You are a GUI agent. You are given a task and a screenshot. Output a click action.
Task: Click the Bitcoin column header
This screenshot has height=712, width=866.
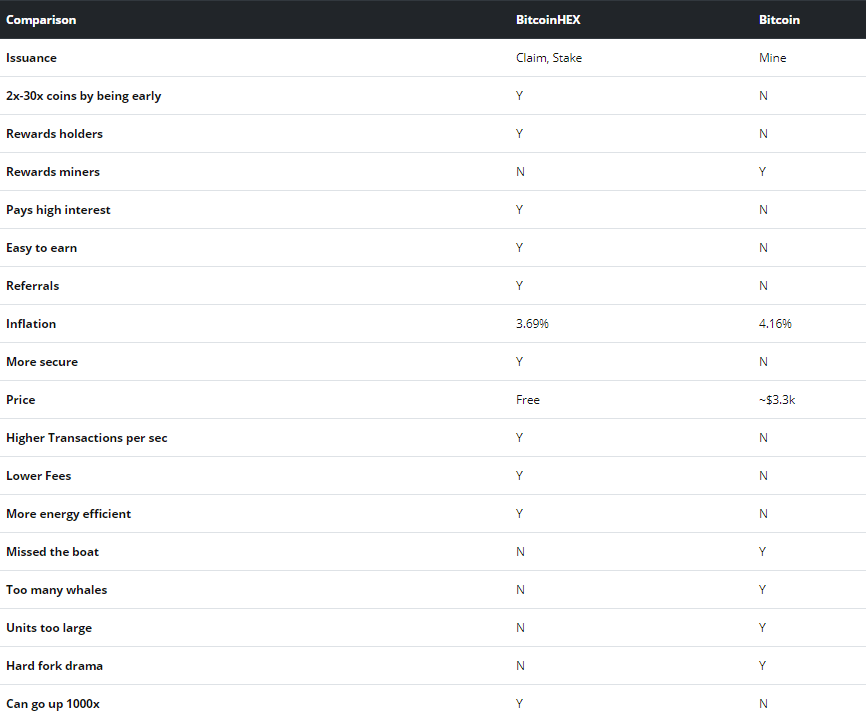[x=779, y=20]
